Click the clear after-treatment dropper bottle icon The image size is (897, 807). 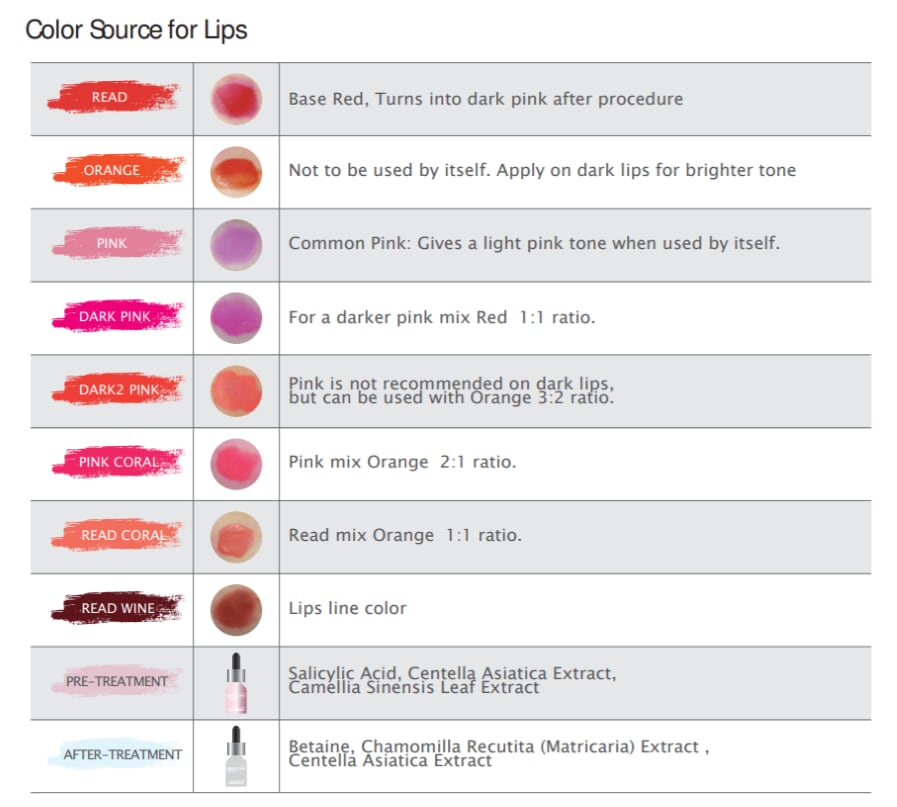[236, 756]
